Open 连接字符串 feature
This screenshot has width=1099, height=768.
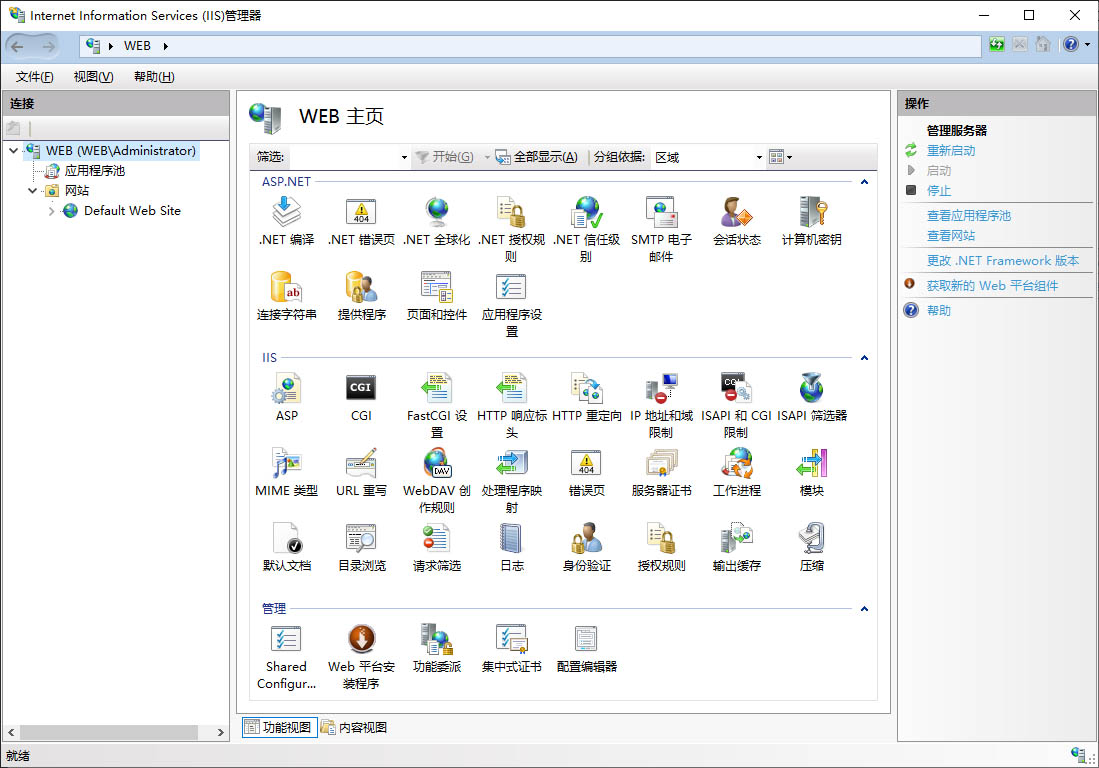point(287,296)
